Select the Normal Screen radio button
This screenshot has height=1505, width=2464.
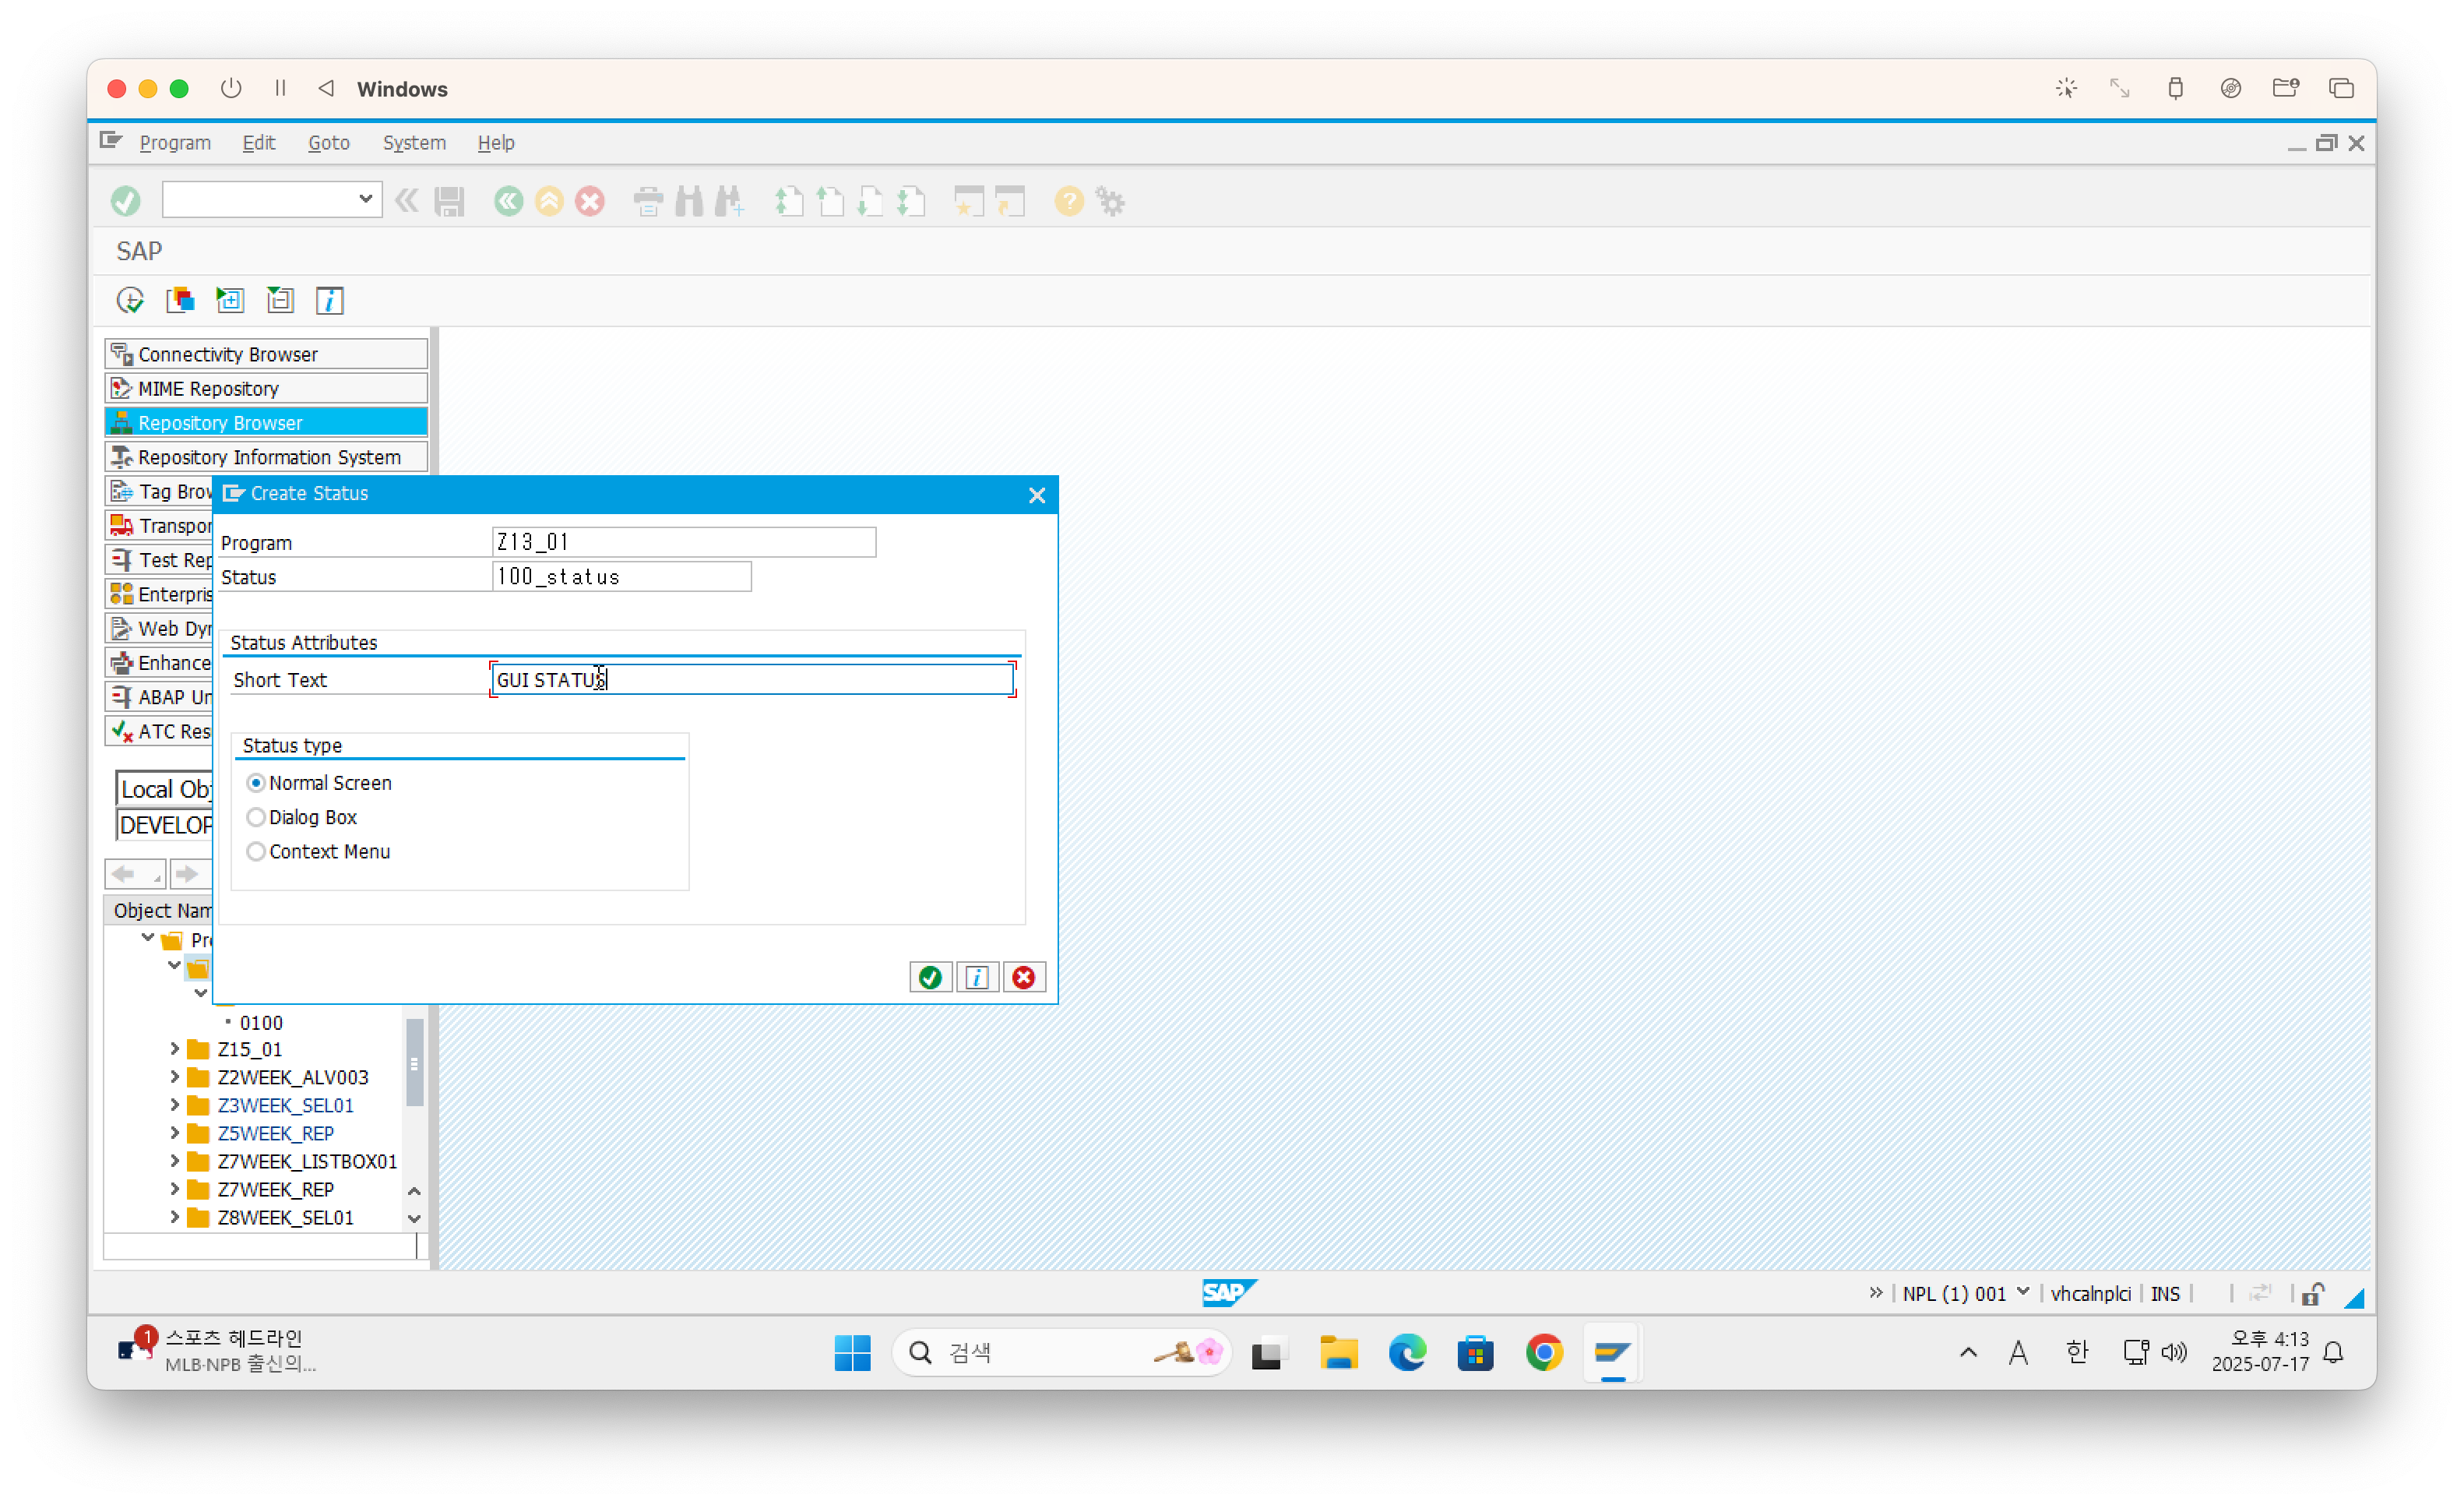click(256, 783)
